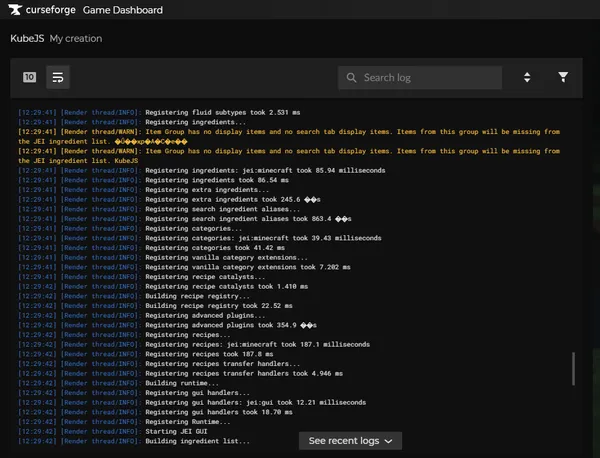Click into the Search log field
Image resolution: width=600 pixels, height=458 pixels.
[x=420, y=78]
